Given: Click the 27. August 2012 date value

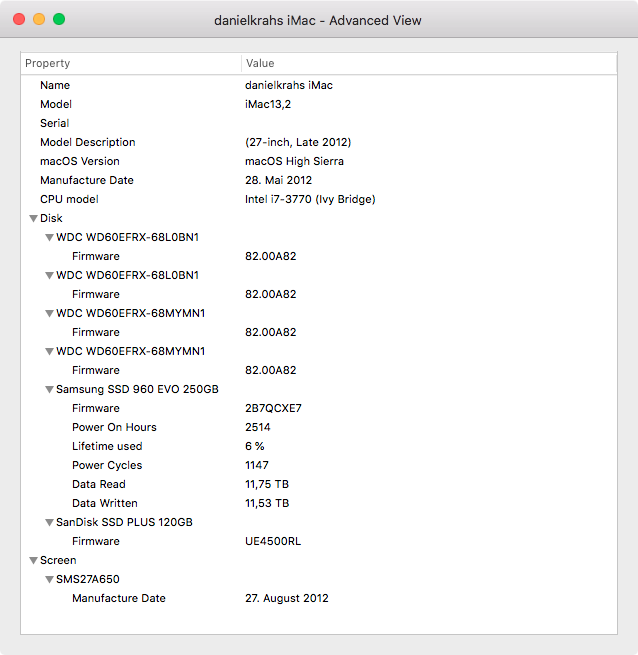Looking at the screenshot, I should (287, 598).
